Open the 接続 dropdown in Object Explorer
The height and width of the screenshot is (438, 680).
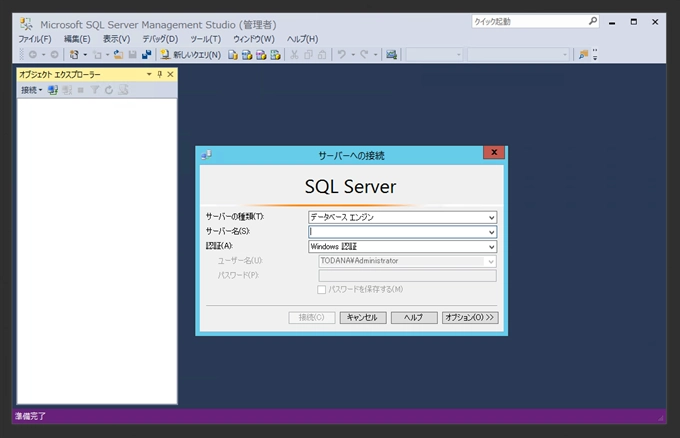32,90
